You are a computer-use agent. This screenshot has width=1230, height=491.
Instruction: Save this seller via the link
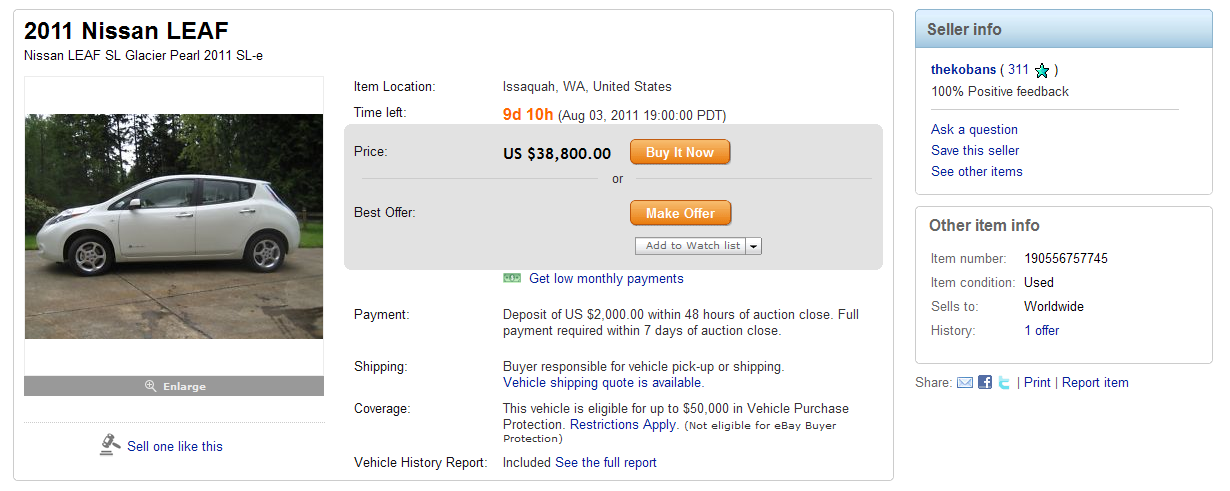click(975, 150)
